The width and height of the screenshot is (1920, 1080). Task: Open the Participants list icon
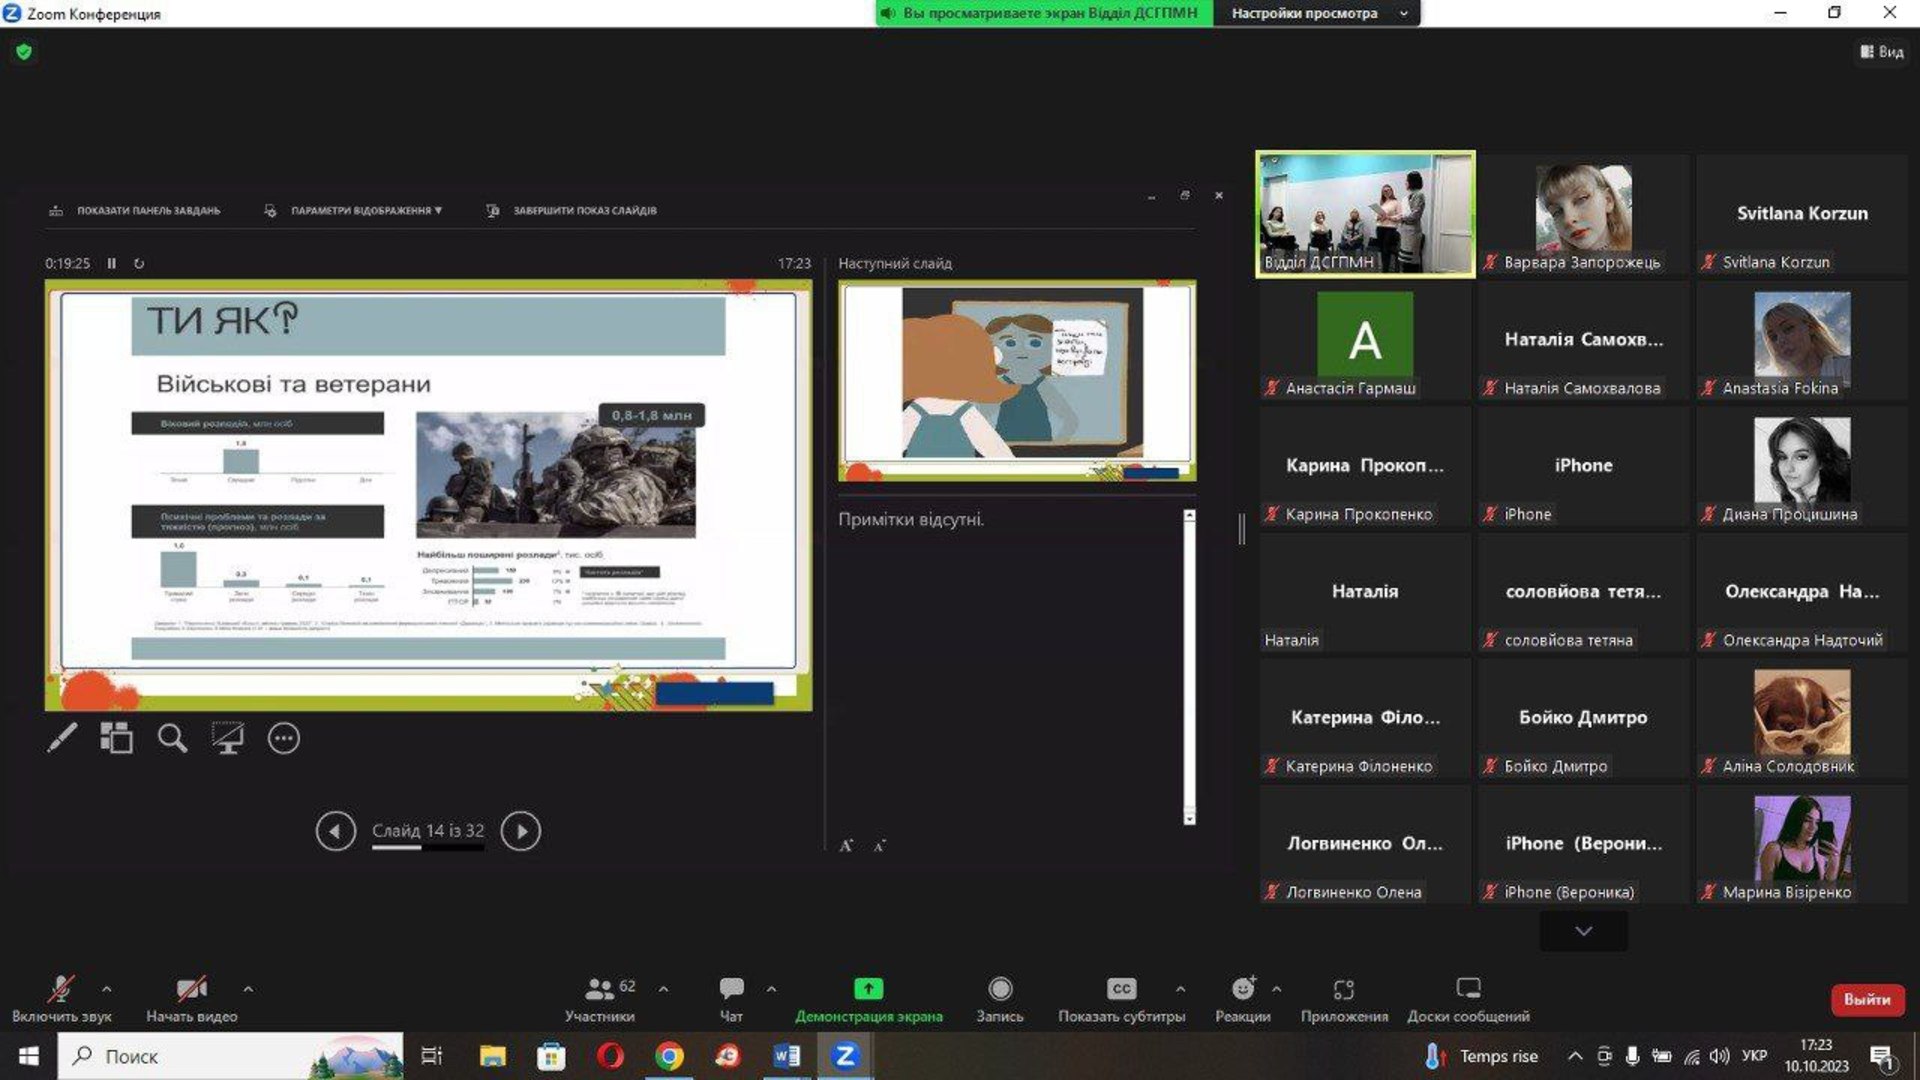(x=599, y=989)
